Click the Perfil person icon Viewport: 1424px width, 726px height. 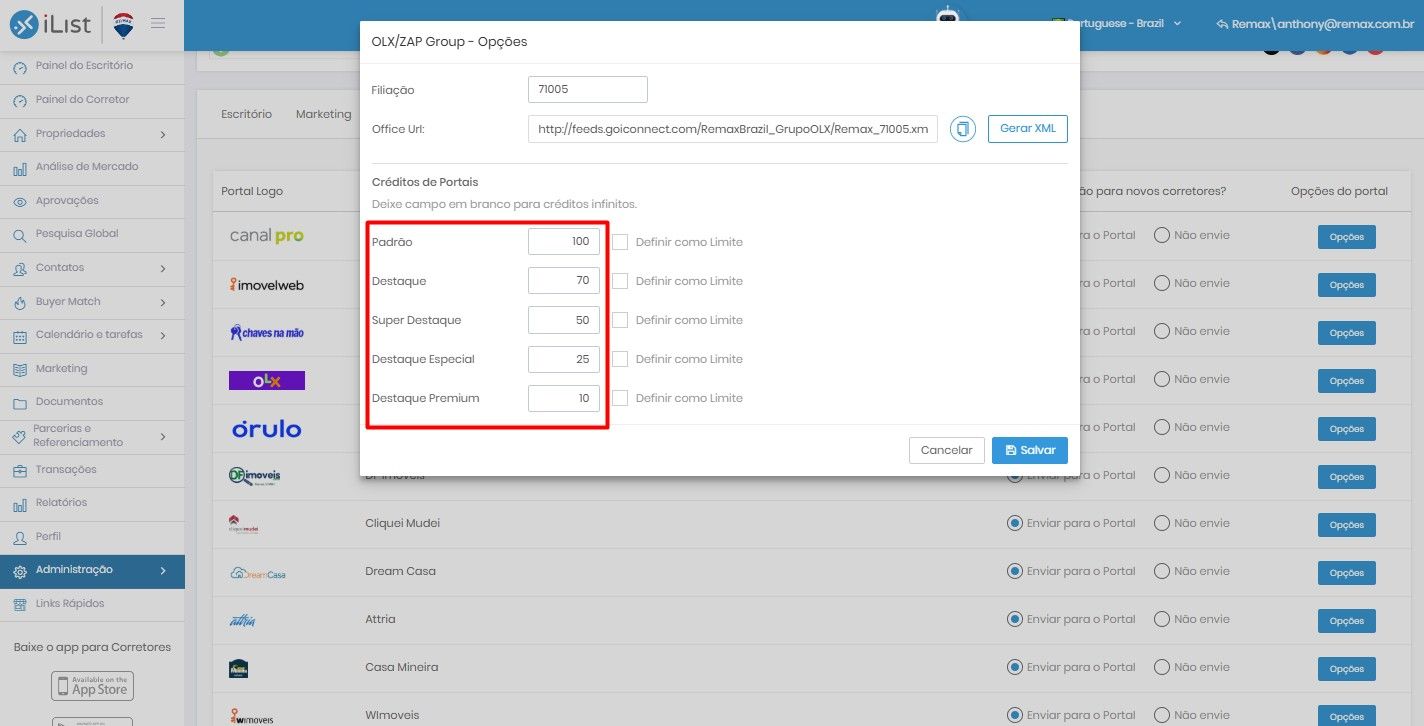pyautogui.click(x=20, y=537)
